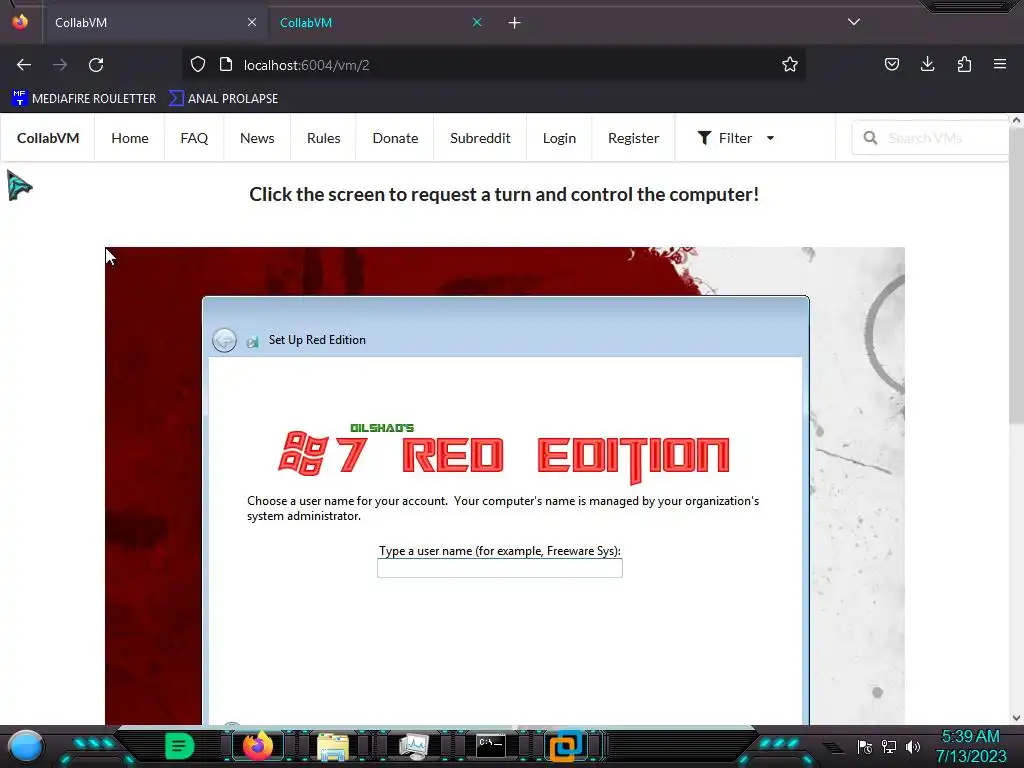This screenshot has width=1024, height=768.
Task: Open the system monitor taskbar icon
Action: point(413,746)
